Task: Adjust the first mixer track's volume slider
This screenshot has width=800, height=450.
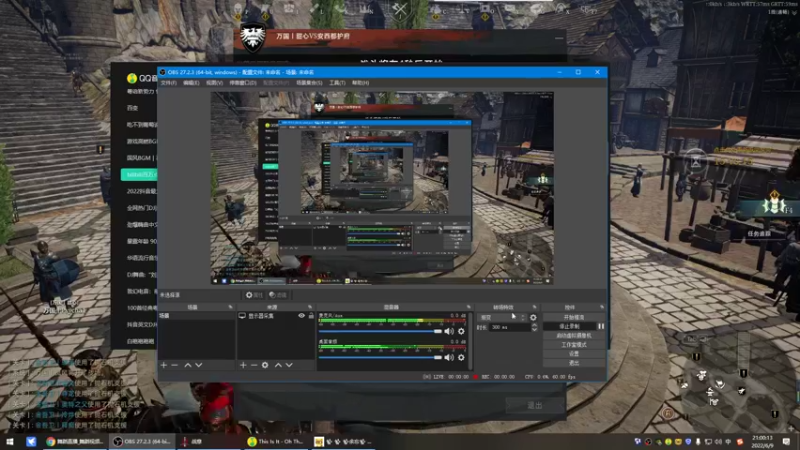Action: 380,332
